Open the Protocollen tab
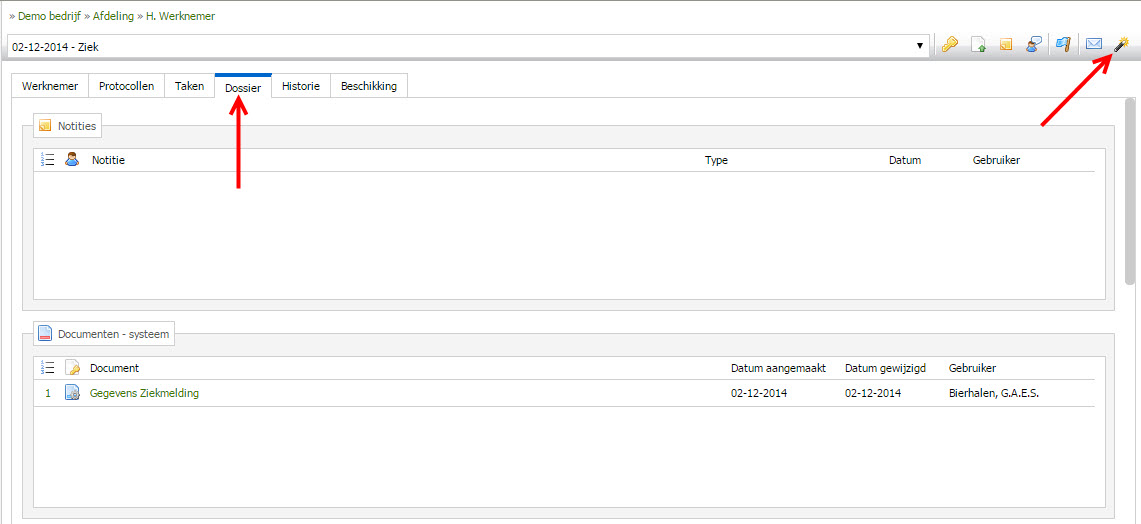The image size is (1141, 524). click(x=126, y=86)
